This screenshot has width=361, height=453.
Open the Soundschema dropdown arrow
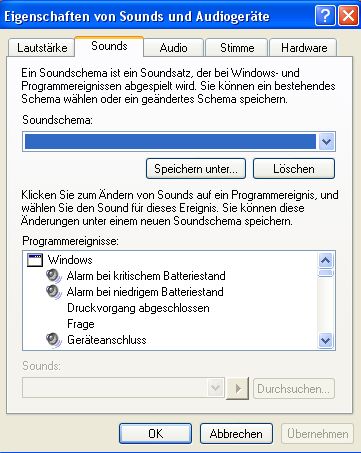326,142
